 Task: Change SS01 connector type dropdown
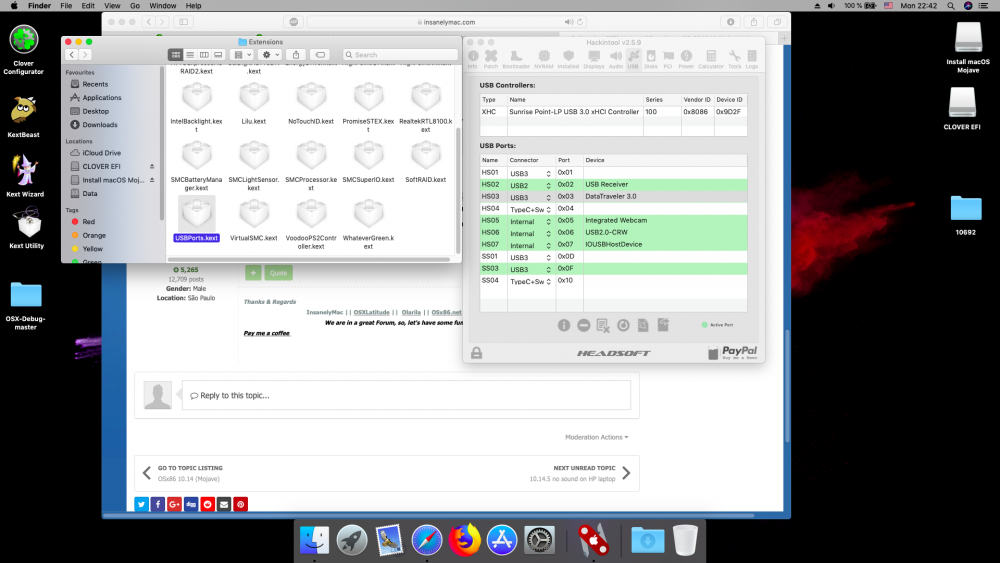tap(531, 258)
